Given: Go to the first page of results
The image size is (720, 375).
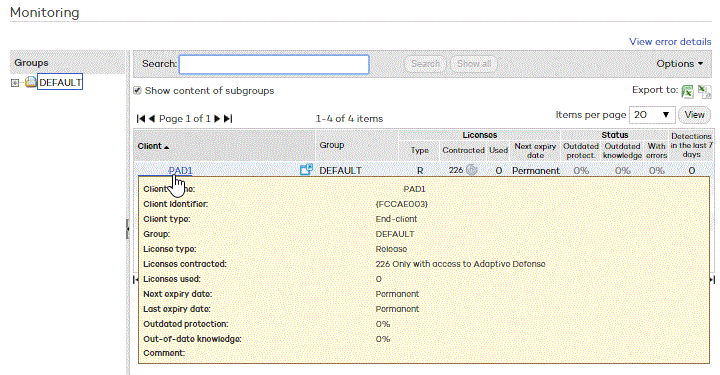Looking at the screenshot, I should 141,118.
